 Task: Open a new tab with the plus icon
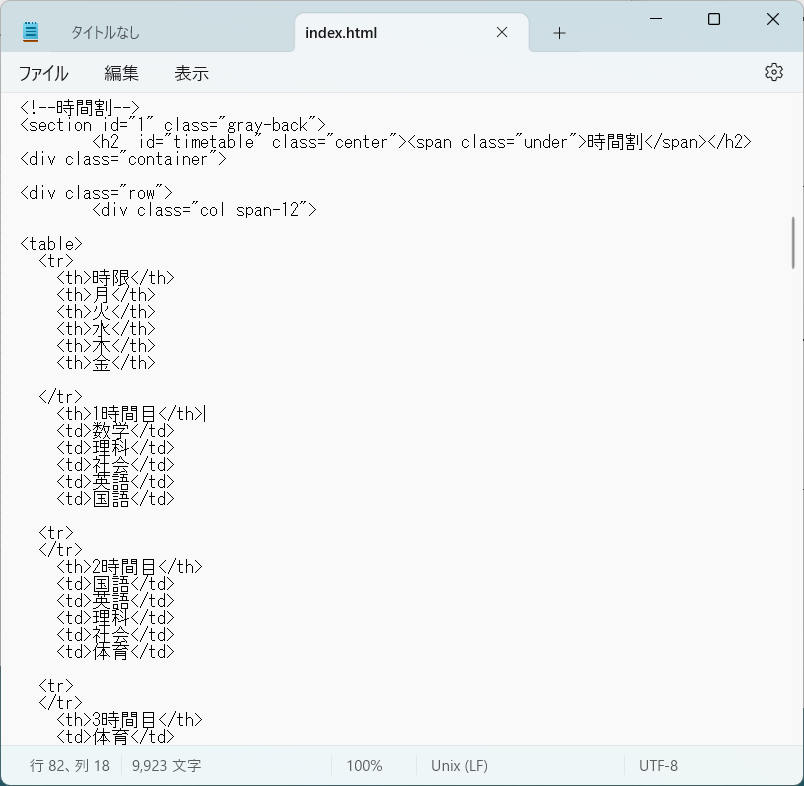click(x=558, y=32)
